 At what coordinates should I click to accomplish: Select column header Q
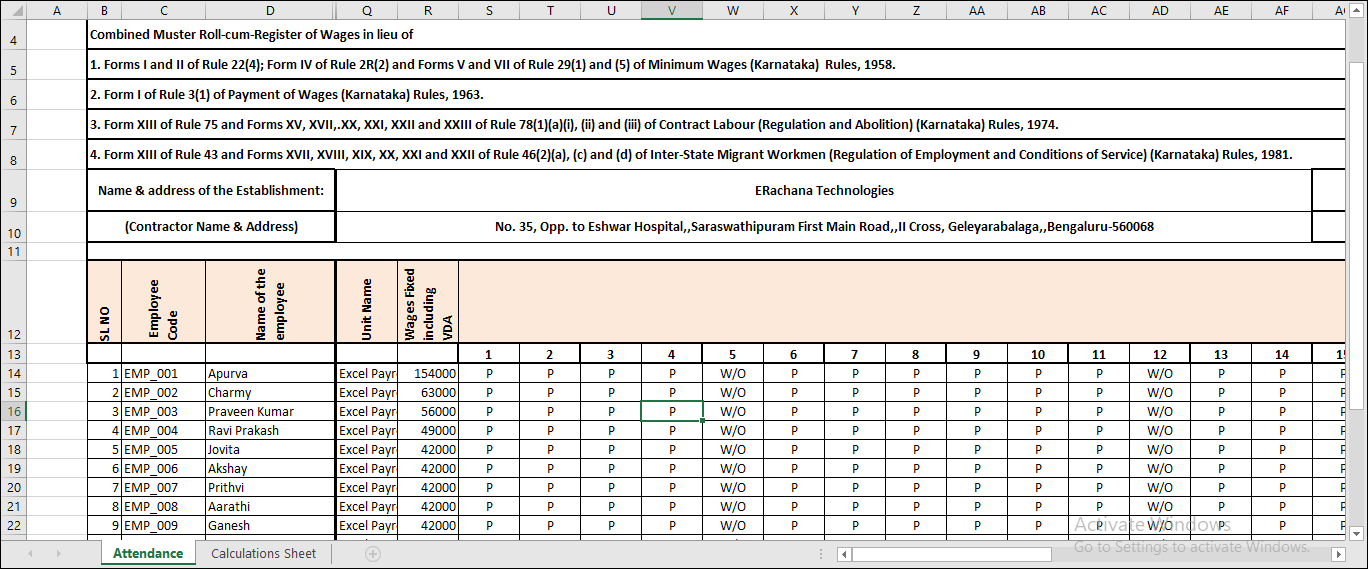tap(366, 10)
